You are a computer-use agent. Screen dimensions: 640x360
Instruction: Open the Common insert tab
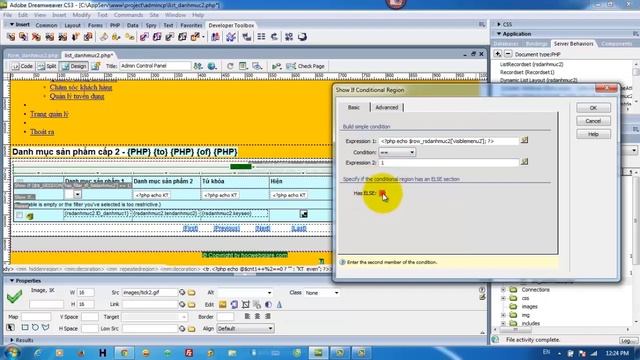tap(46, 25)
